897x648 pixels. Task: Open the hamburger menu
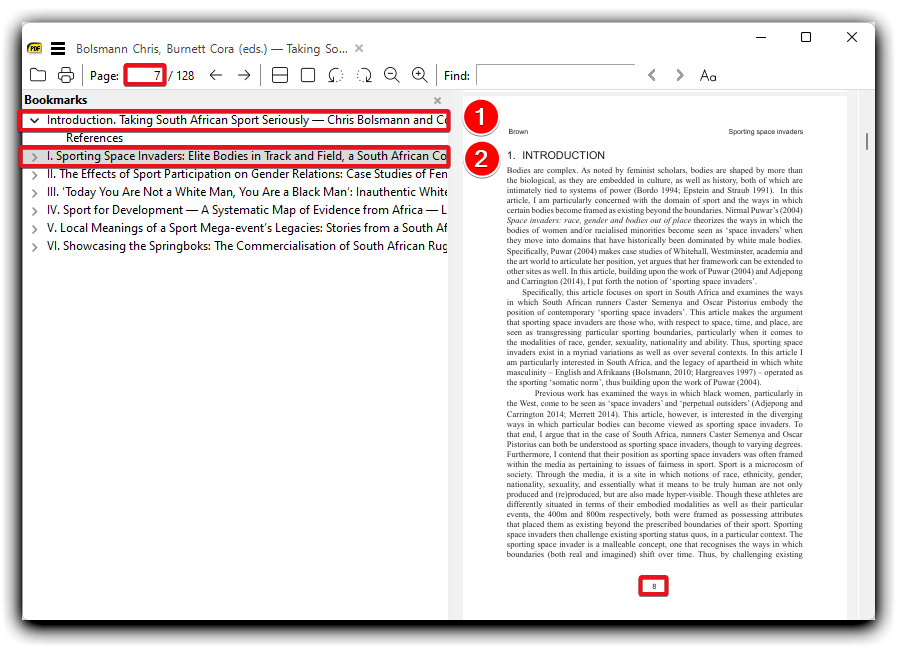58,47
